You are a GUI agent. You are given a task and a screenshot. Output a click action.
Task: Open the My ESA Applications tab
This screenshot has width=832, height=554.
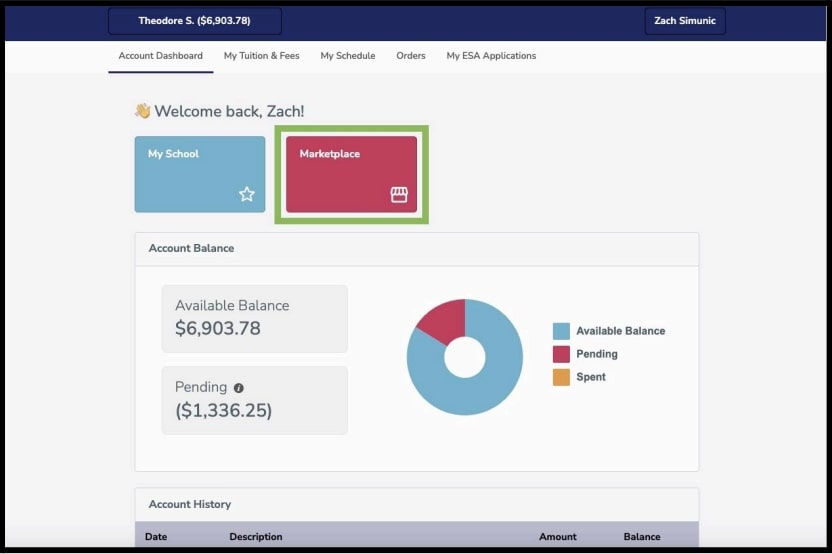(x=491, y=56)
